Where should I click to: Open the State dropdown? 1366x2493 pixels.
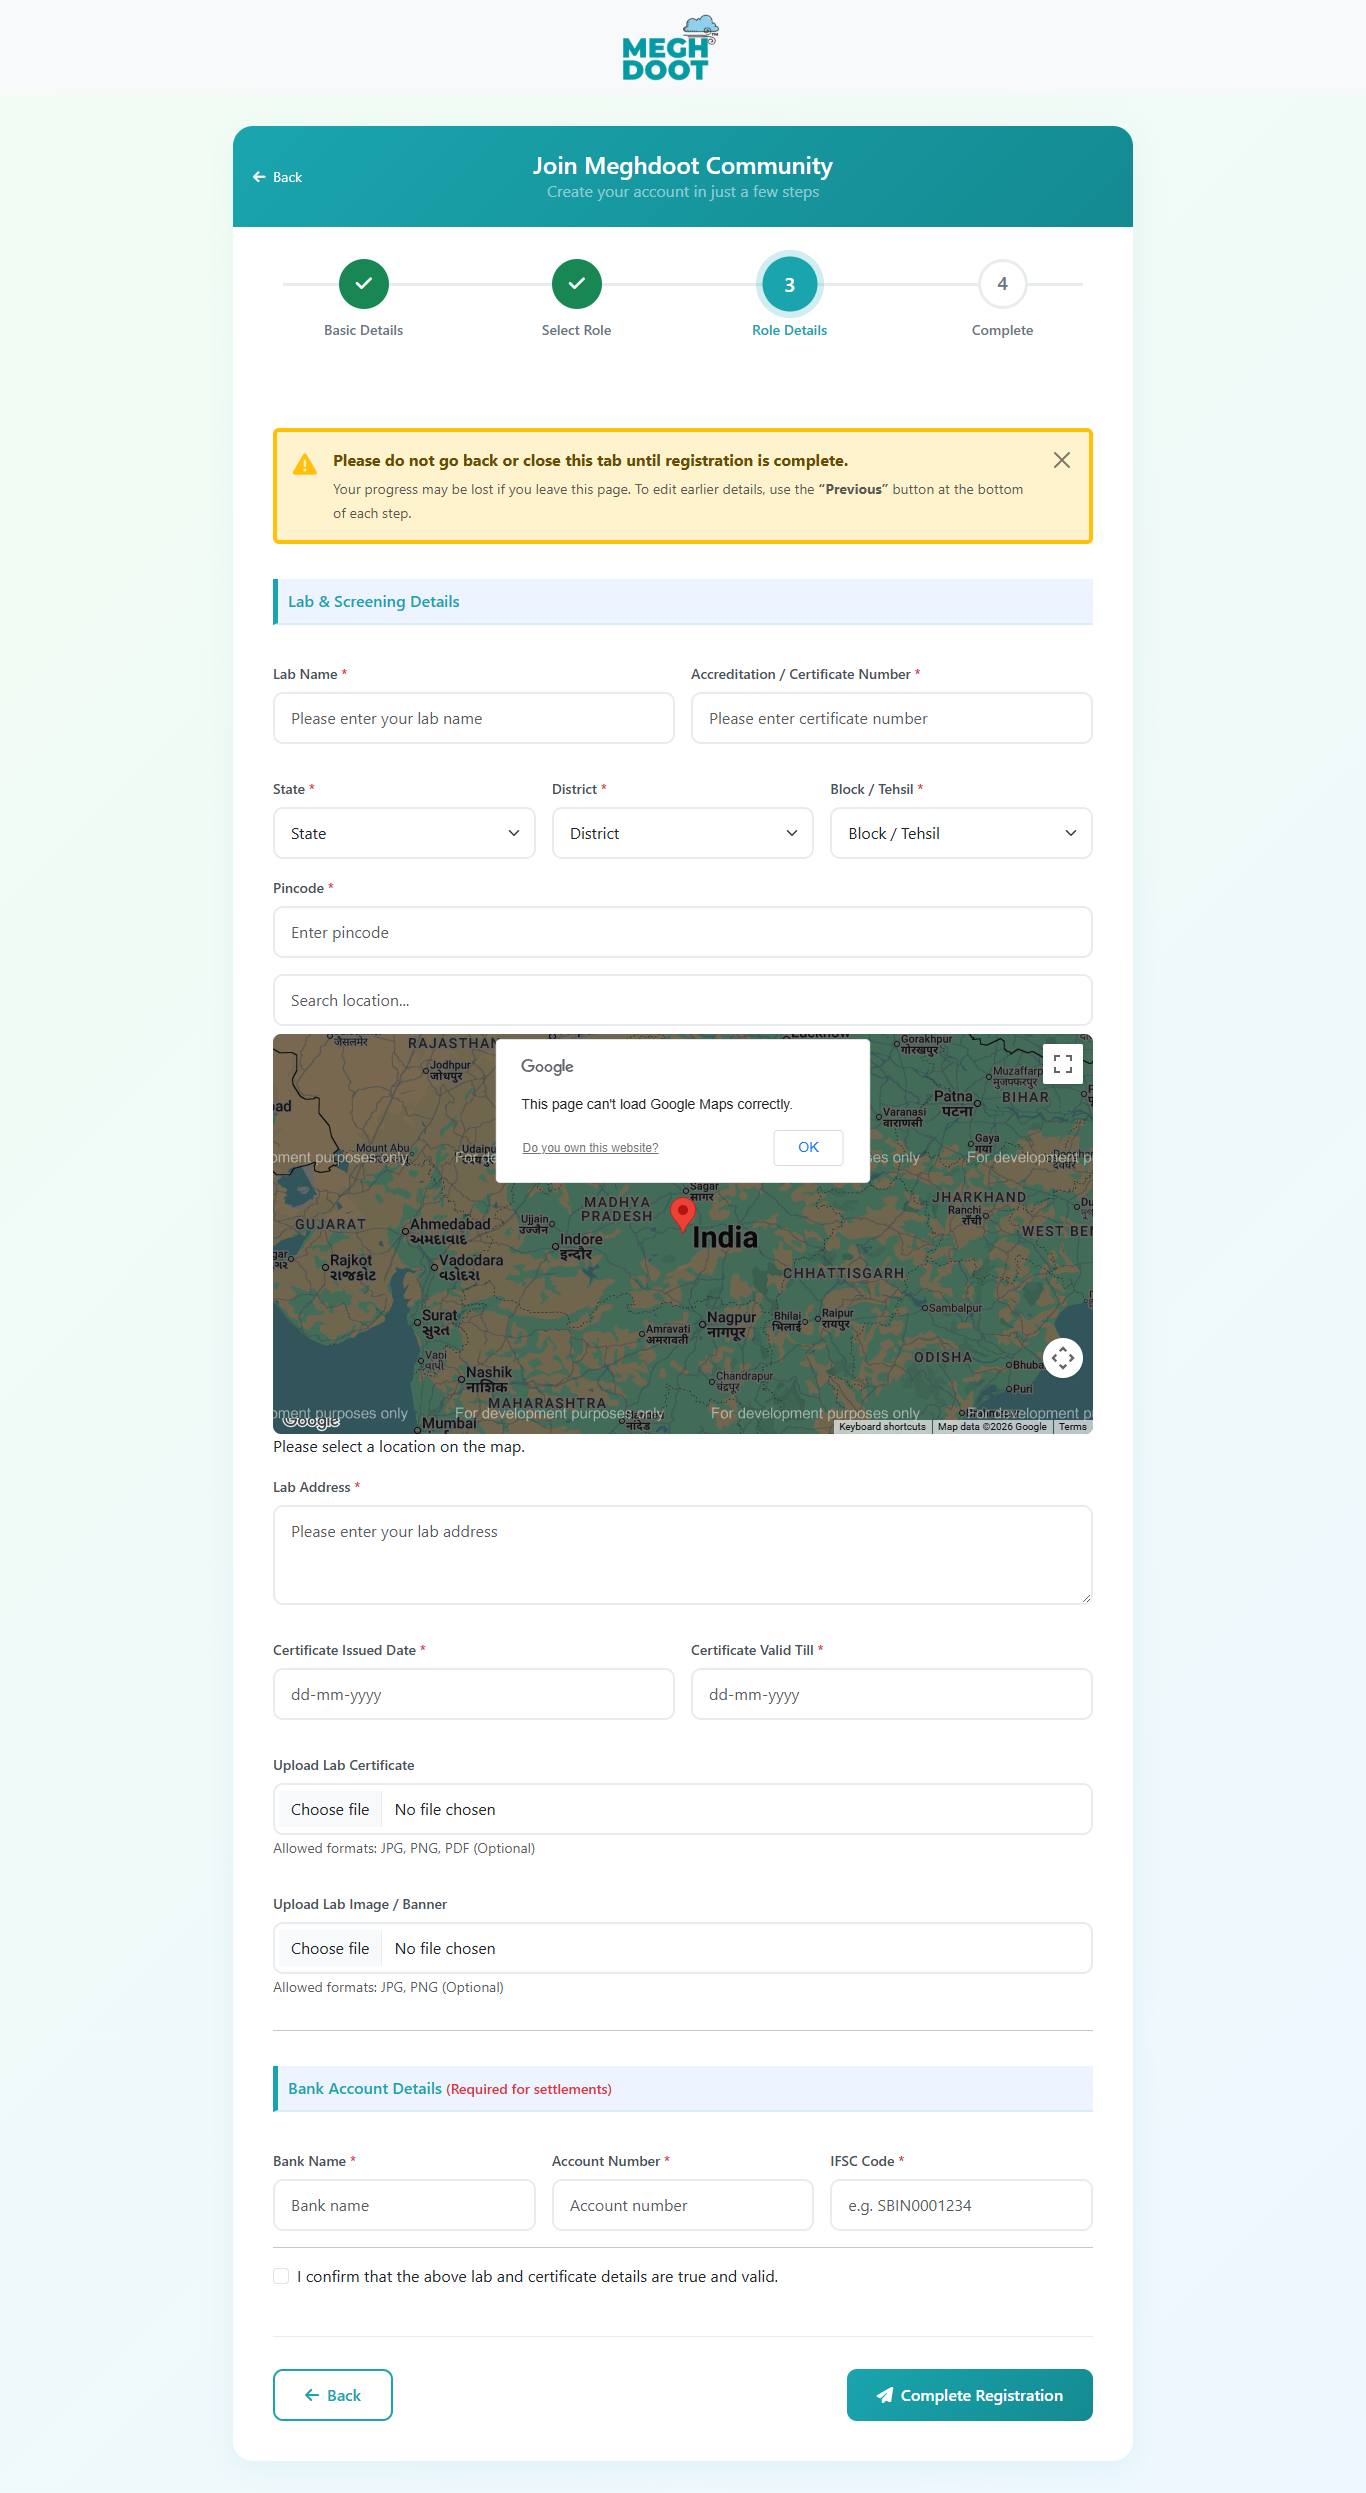click(x=404, y=833)
